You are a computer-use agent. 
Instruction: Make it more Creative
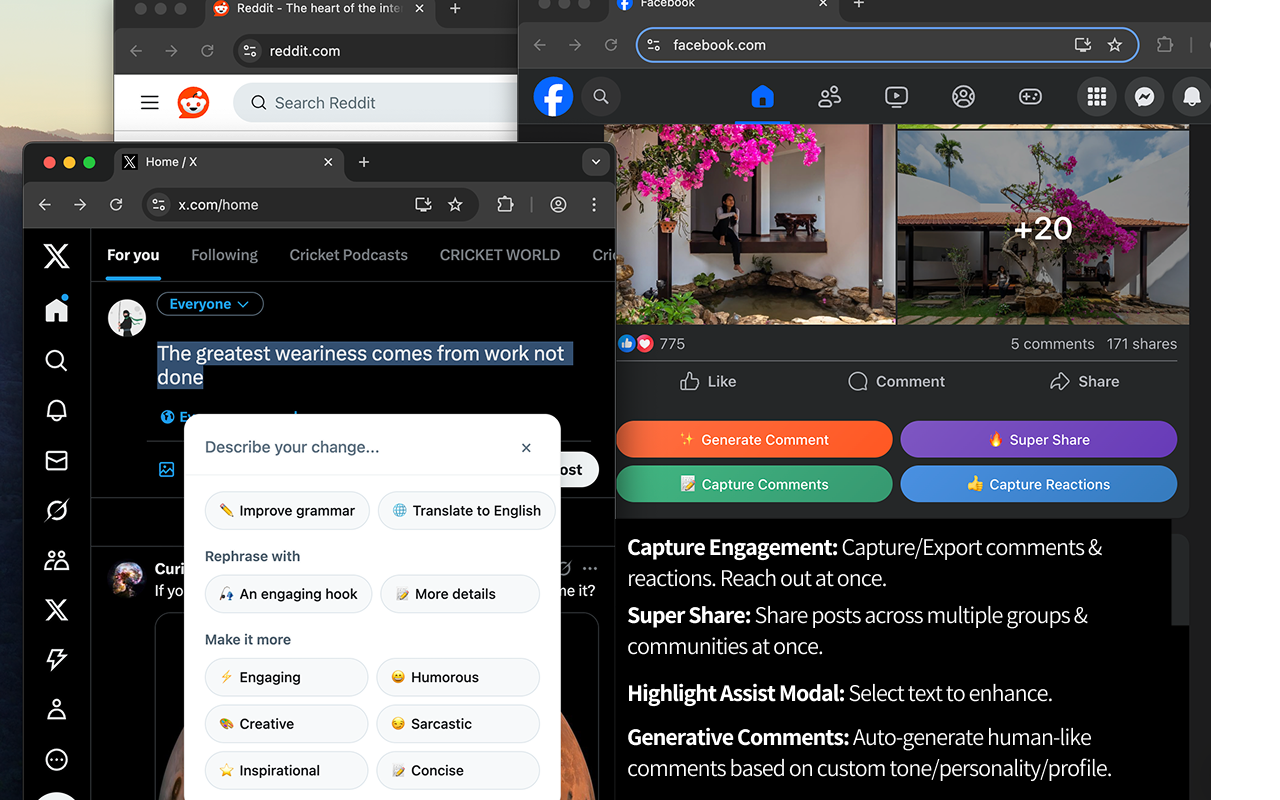[x=286, y=724]
